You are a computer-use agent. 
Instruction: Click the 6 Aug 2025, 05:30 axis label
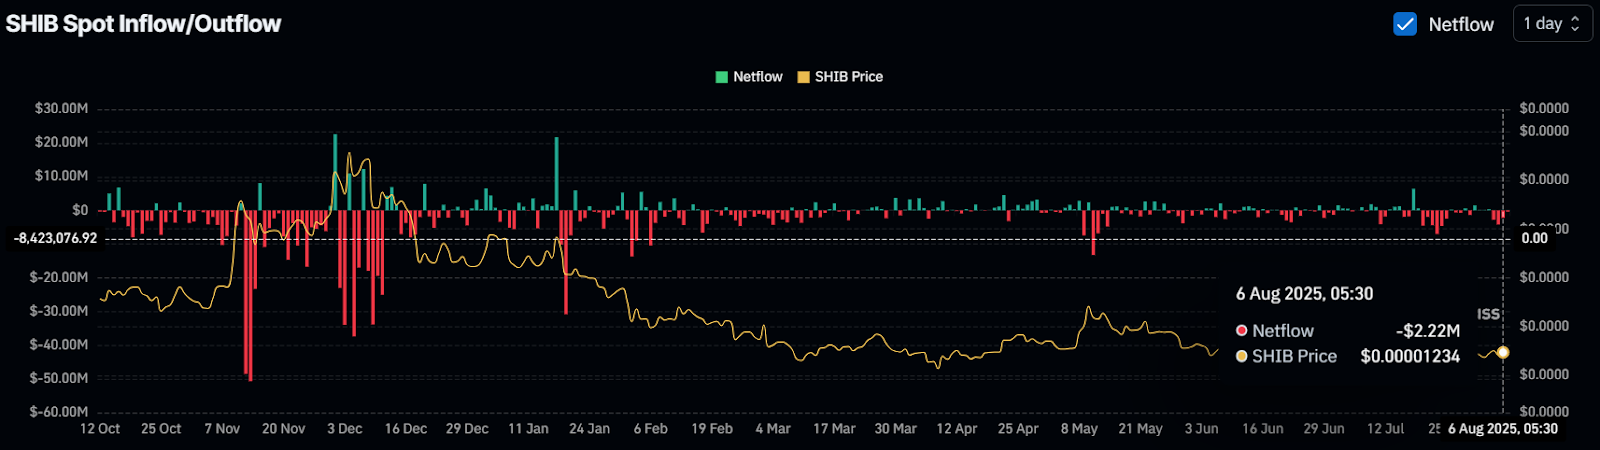click(1503, 428)
